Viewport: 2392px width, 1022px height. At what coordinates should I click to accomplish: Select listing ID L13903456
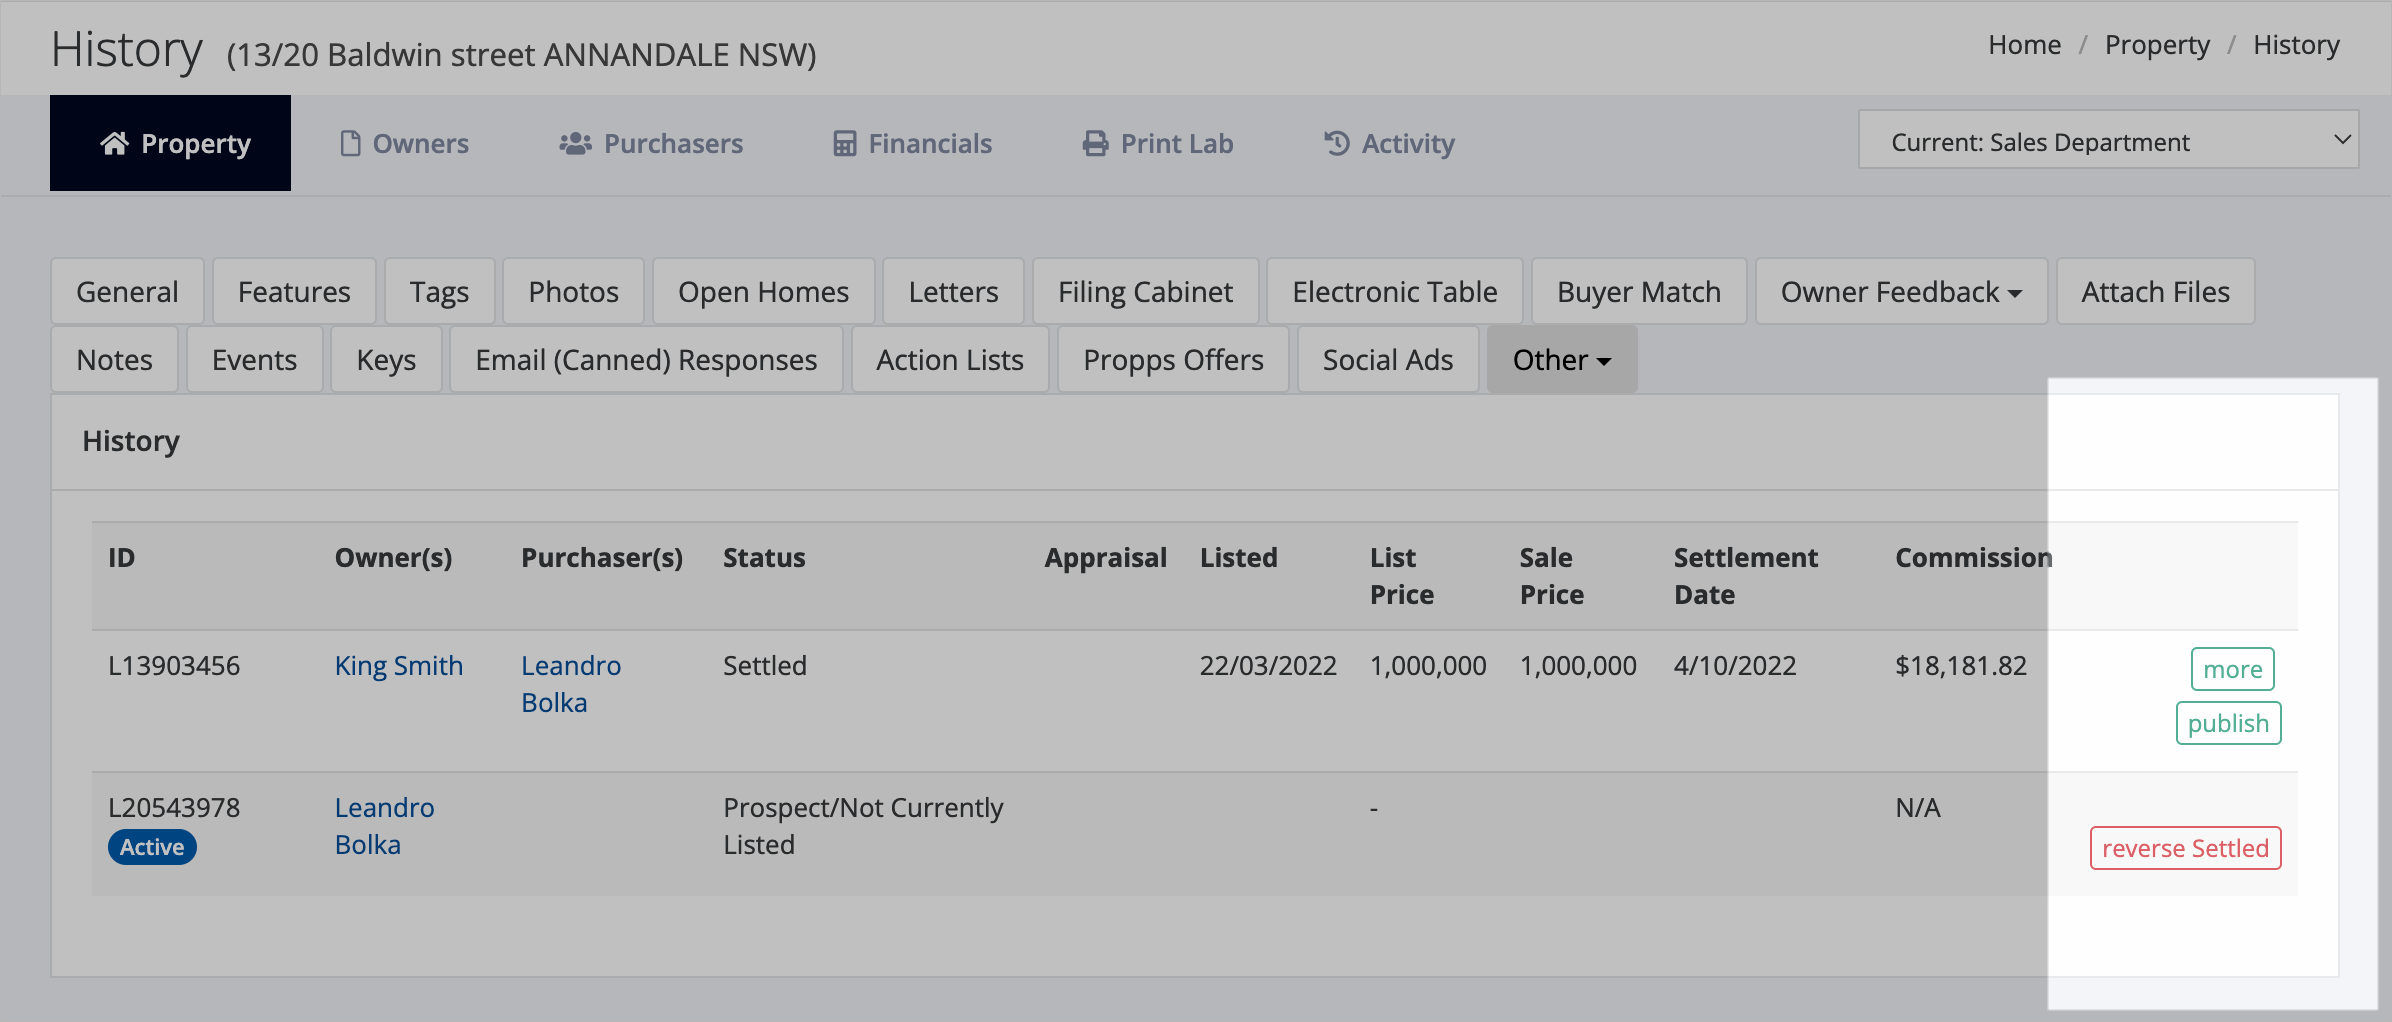[174, 666]
